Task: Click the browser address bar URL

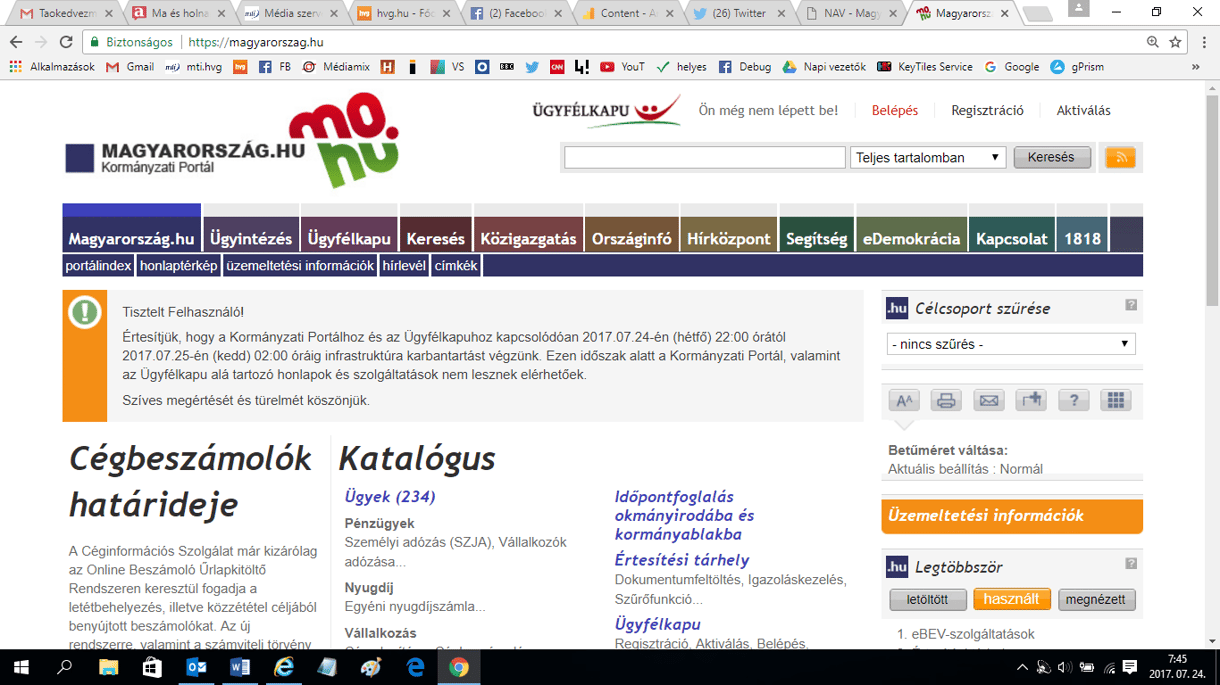Action: pyautogui.click(x=256, y=42)
